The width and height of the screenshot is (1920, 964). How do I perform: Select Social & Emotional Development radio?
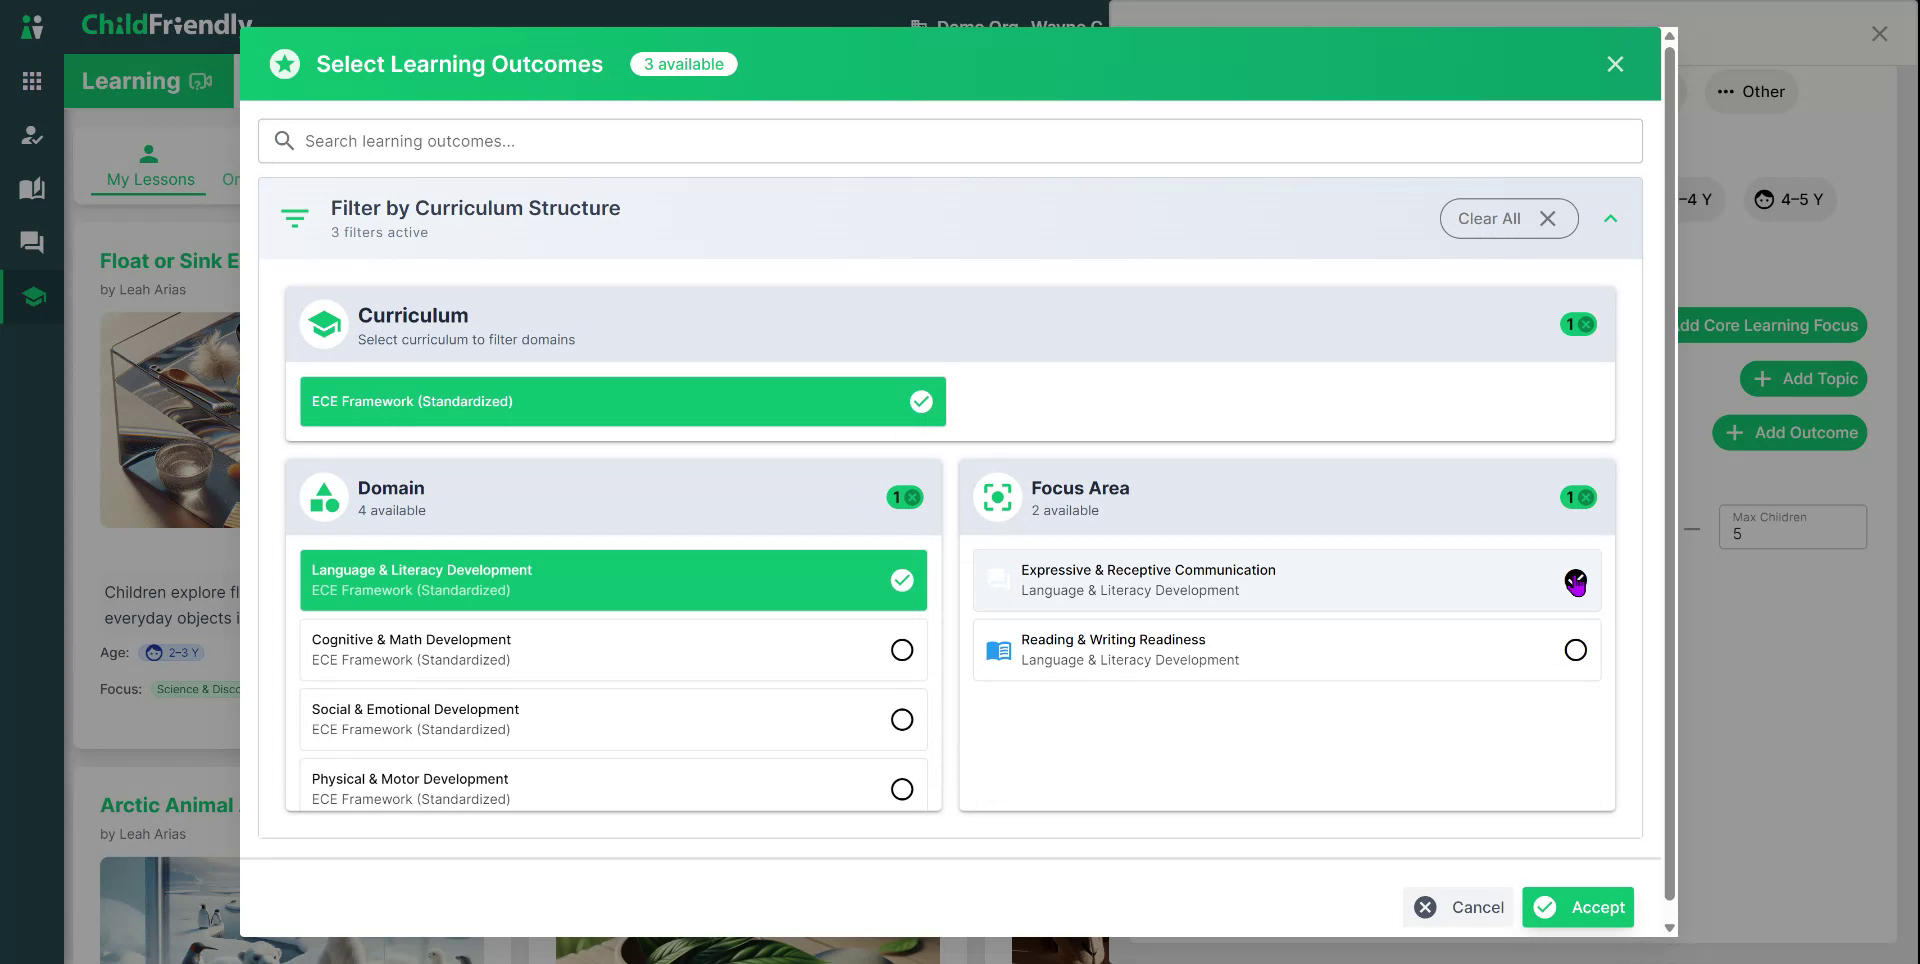click(901, 720)
